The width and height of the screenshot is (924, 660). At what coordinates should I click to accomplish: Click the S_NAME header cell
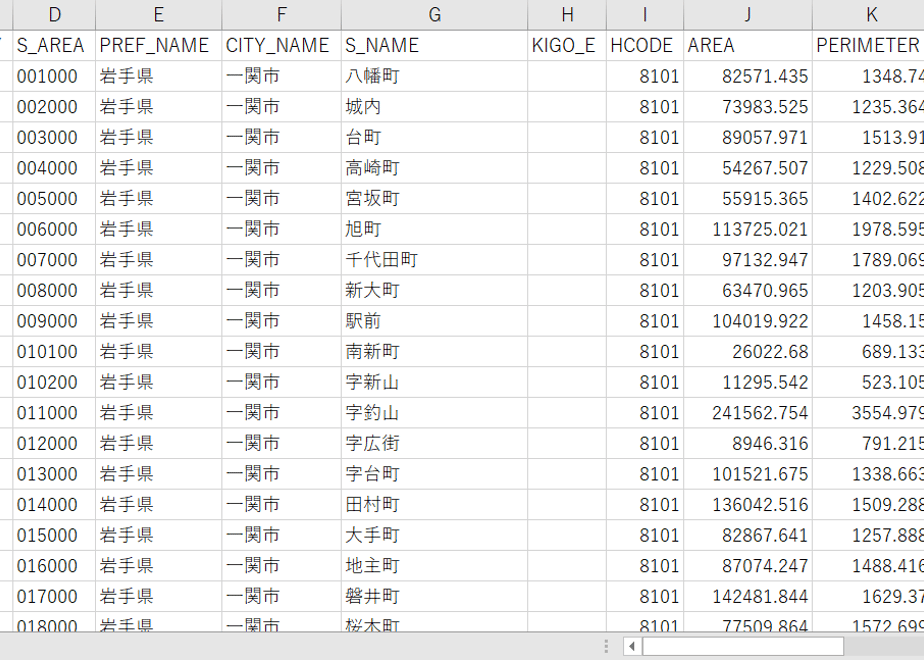(x=435, y=45)
